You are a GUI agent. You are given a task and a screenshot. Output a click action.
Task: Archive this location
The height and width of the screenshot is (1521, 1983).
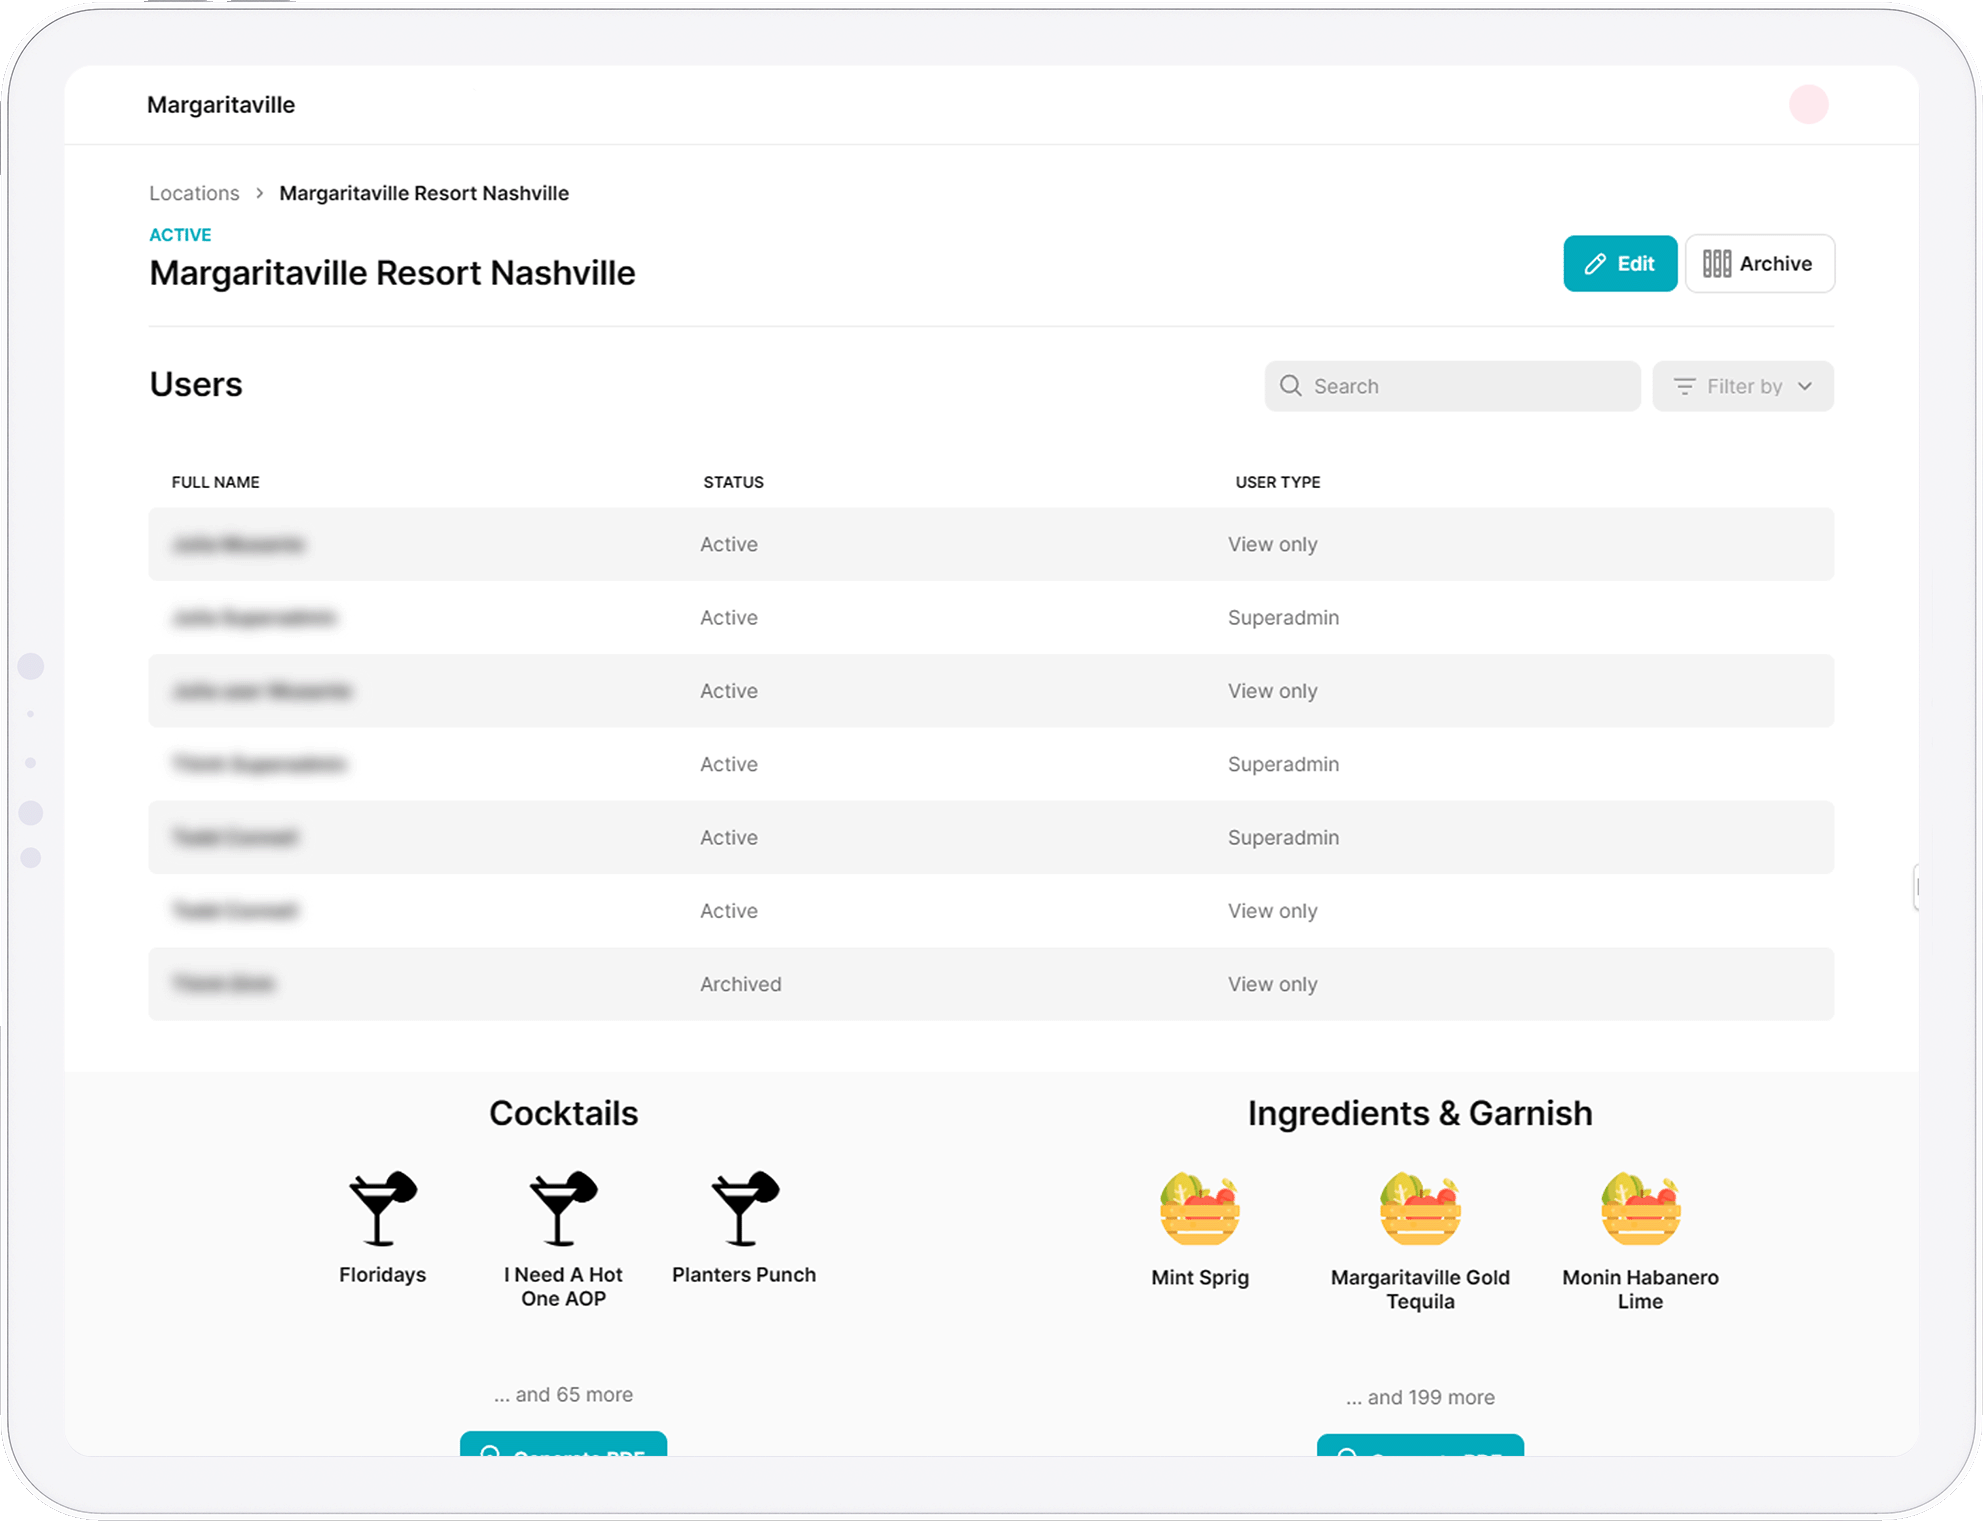1759,264
